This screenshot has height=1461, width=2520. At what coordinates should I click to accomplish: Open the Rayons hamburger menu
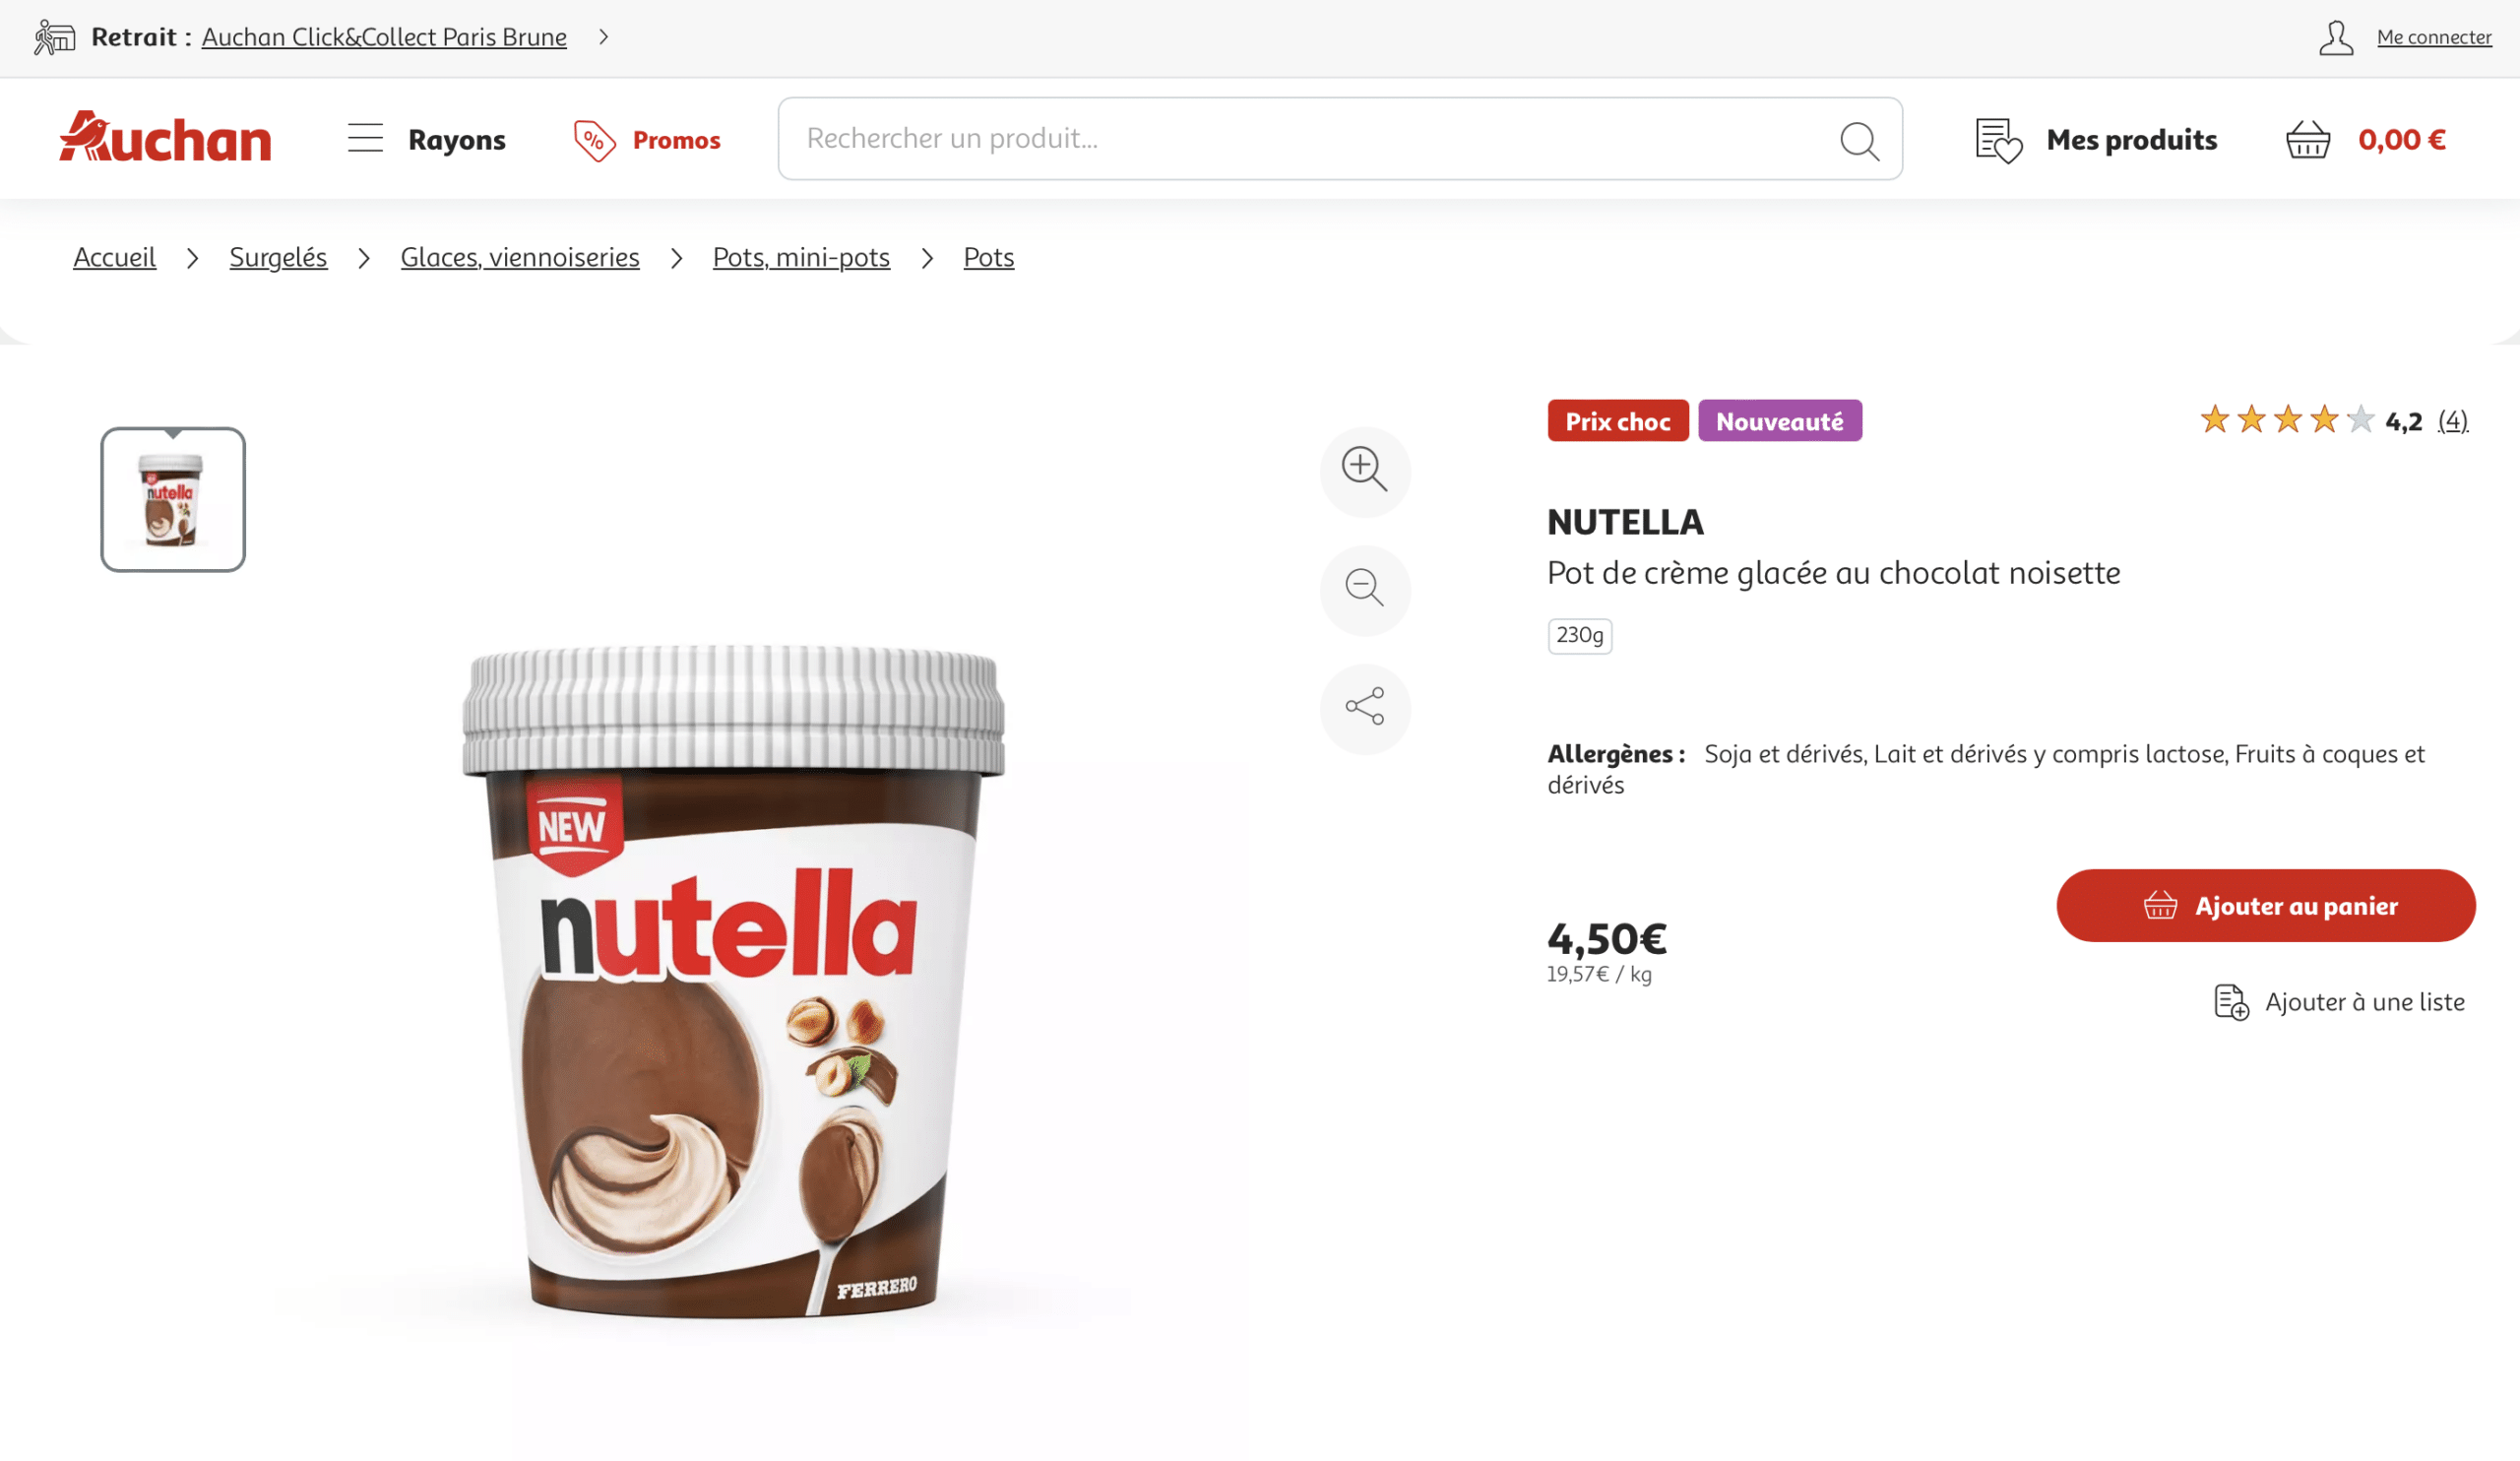[365, 138]
